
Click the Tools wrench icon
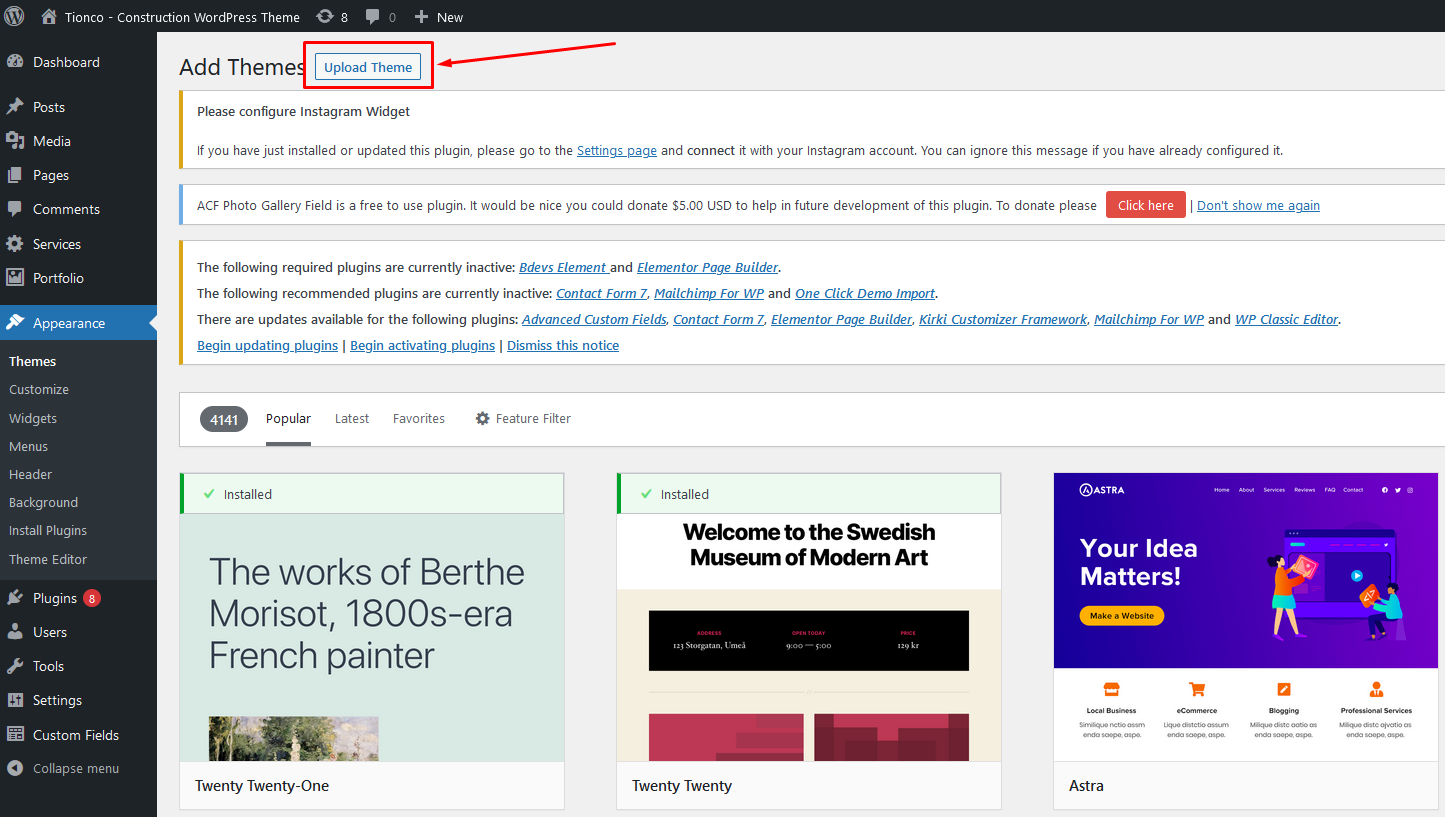point(15,666)
